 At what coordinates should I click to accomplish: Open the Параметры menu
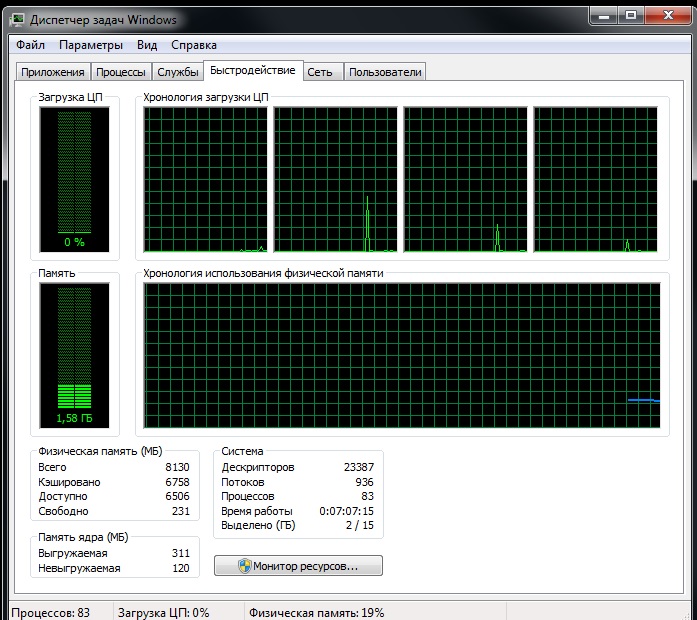click(x=91, y=45)
